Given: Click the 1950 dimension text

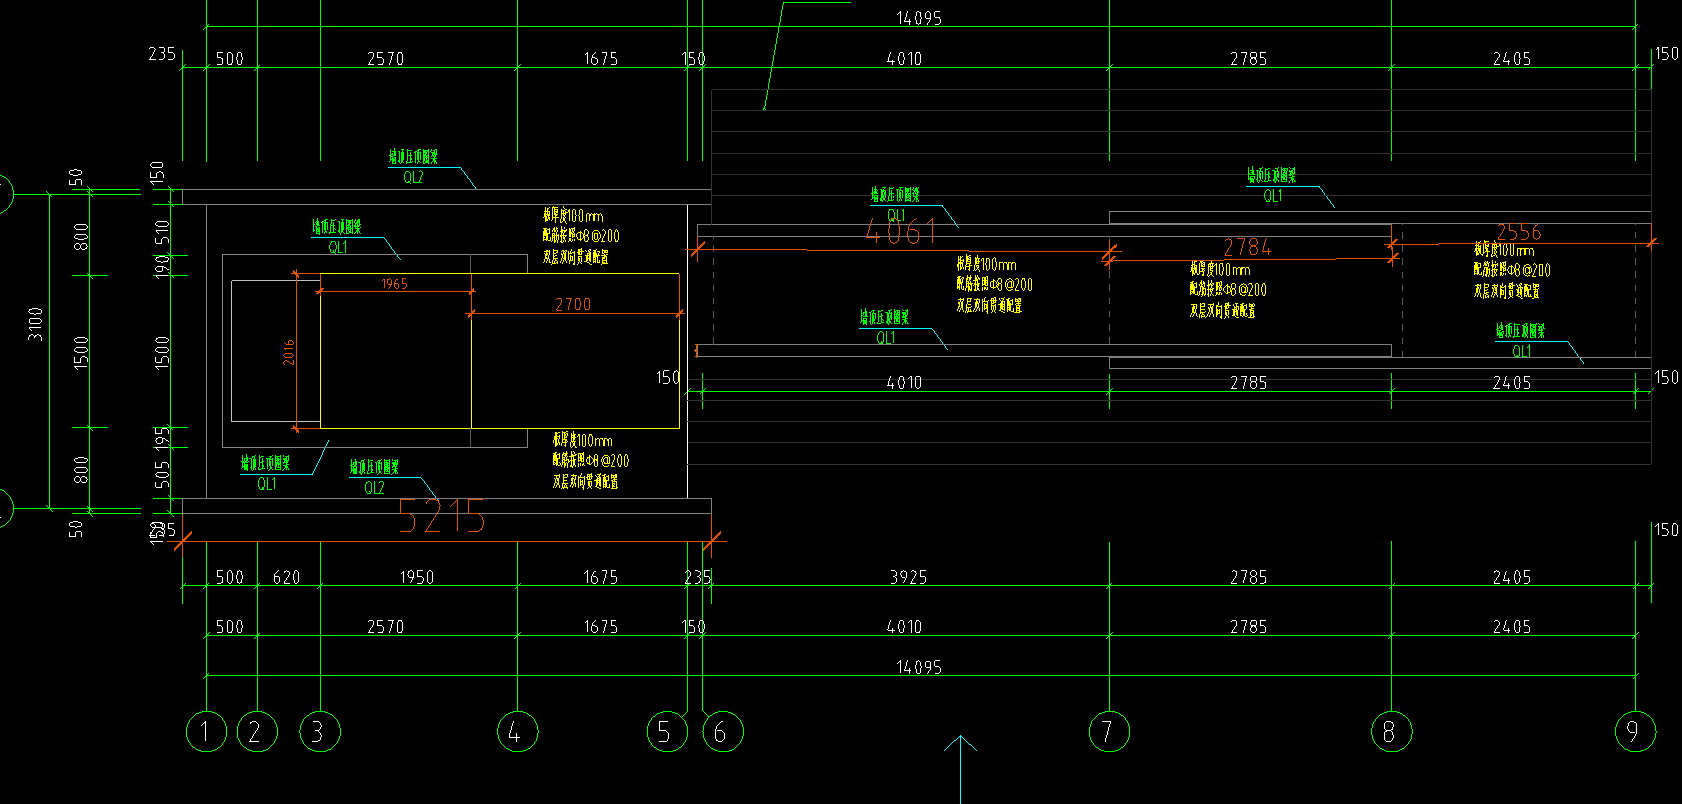Looking at the screenshot, I should point(417,577).
